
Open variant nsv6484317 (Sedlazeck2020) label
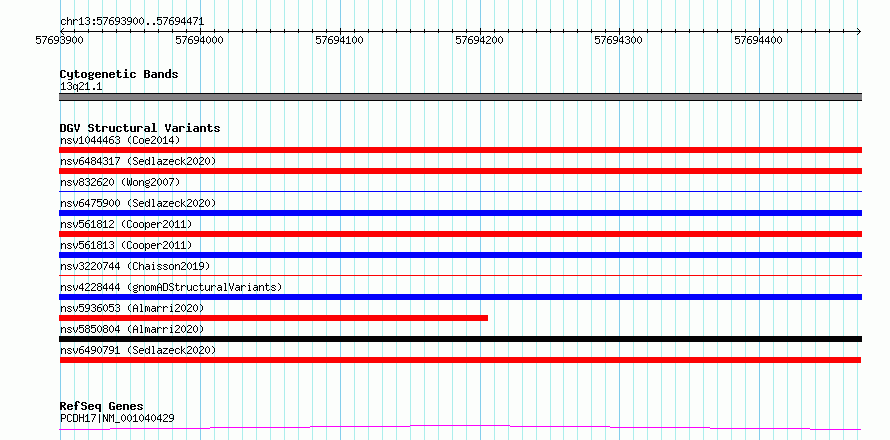[x=138, y=161]
